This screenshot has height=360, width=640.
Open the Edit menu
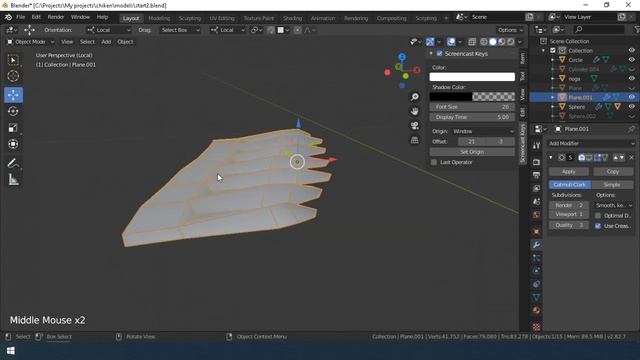click(x=36, y=17)
